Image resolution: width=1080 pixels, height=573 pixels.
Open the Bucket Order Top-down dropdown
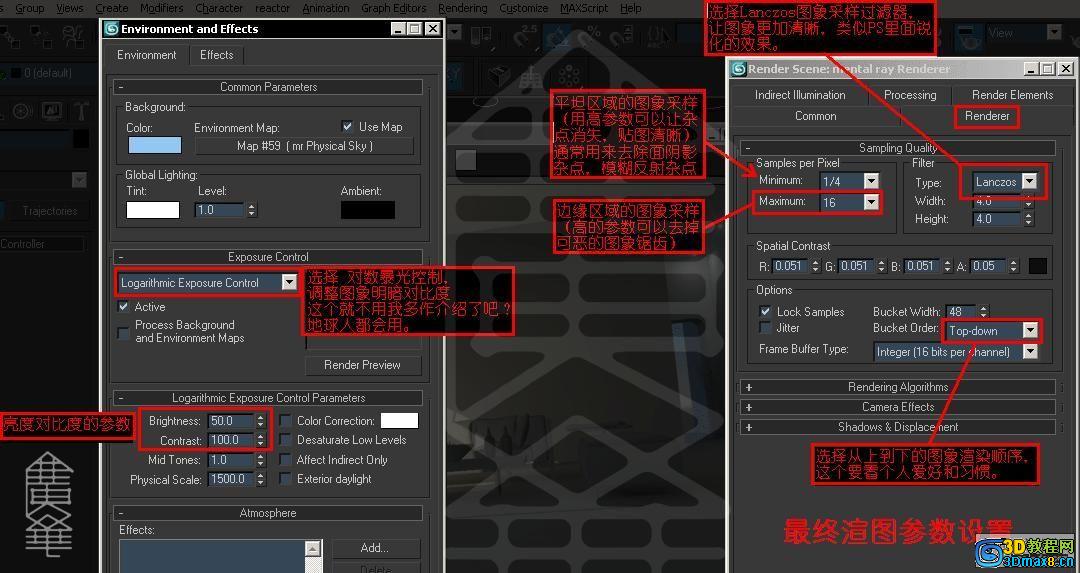1030,331
